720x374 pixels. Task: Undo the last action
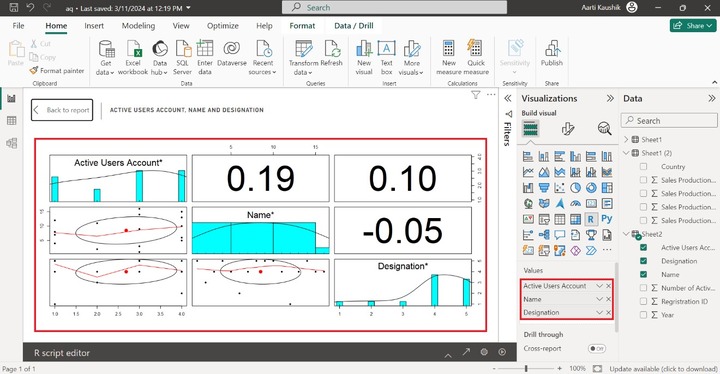(x=30, y=7)
